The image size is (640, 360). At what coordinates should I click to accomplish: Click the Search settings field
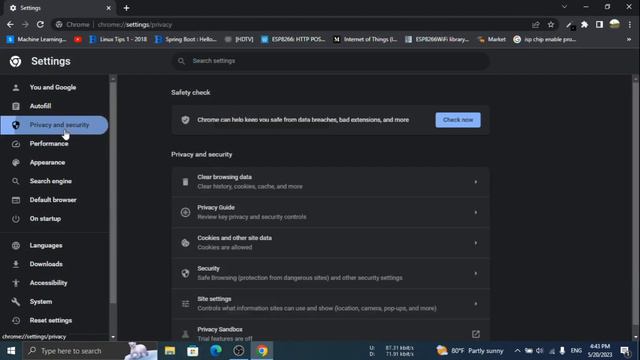331,61
